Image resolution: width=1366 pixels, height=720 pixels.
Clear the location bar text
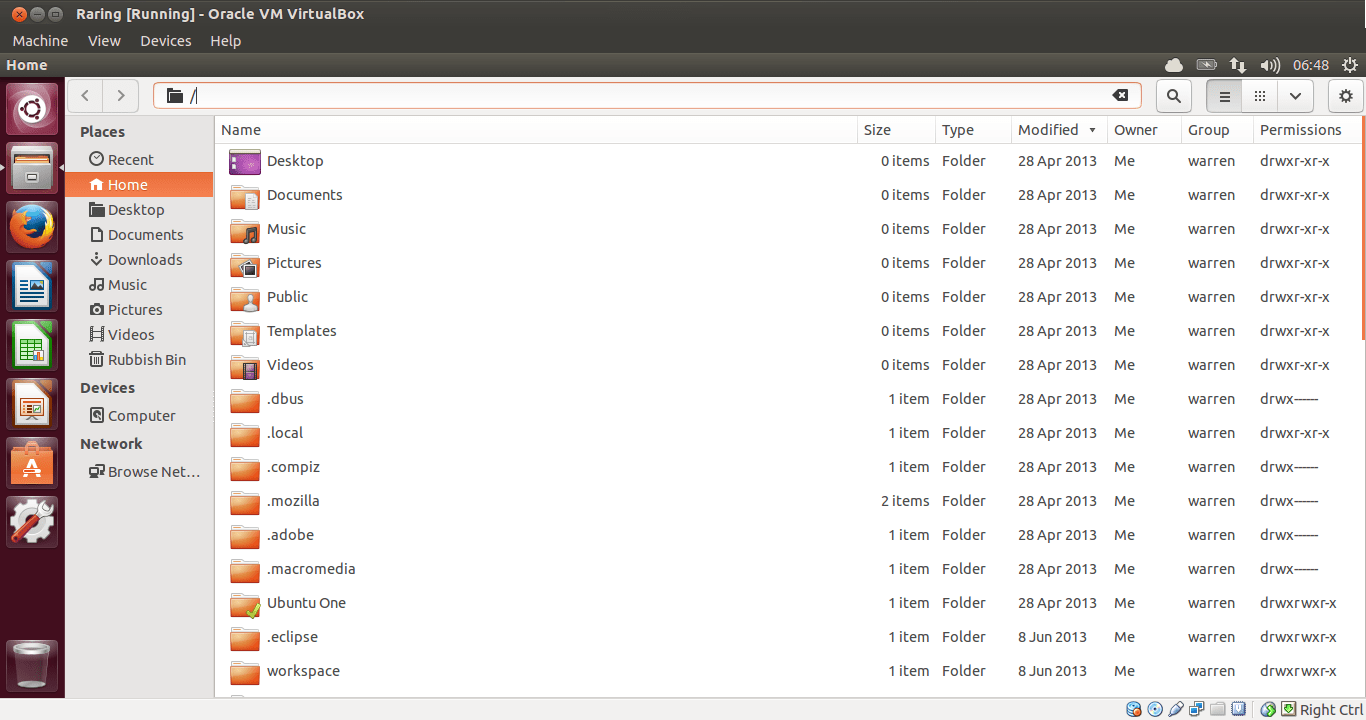1121,96
